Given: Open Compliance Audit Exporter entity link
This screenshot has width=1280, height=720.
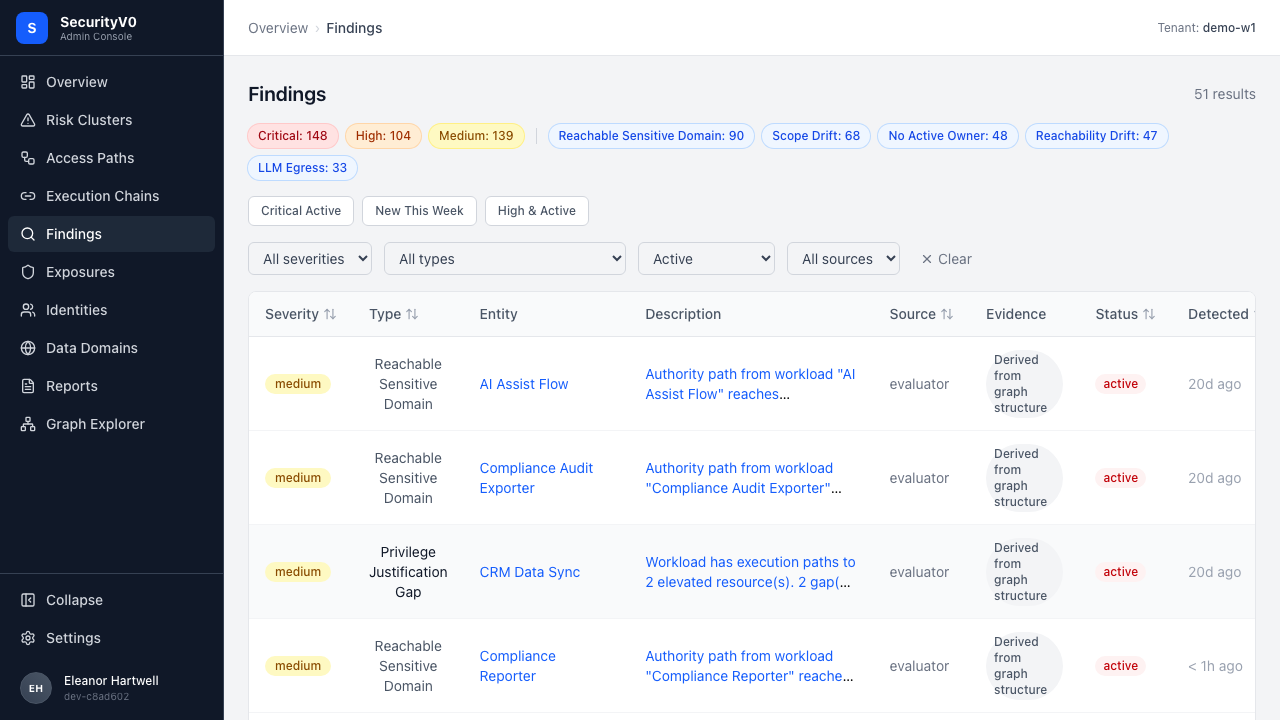Looking at the screenshot, I should pos(536,478).
